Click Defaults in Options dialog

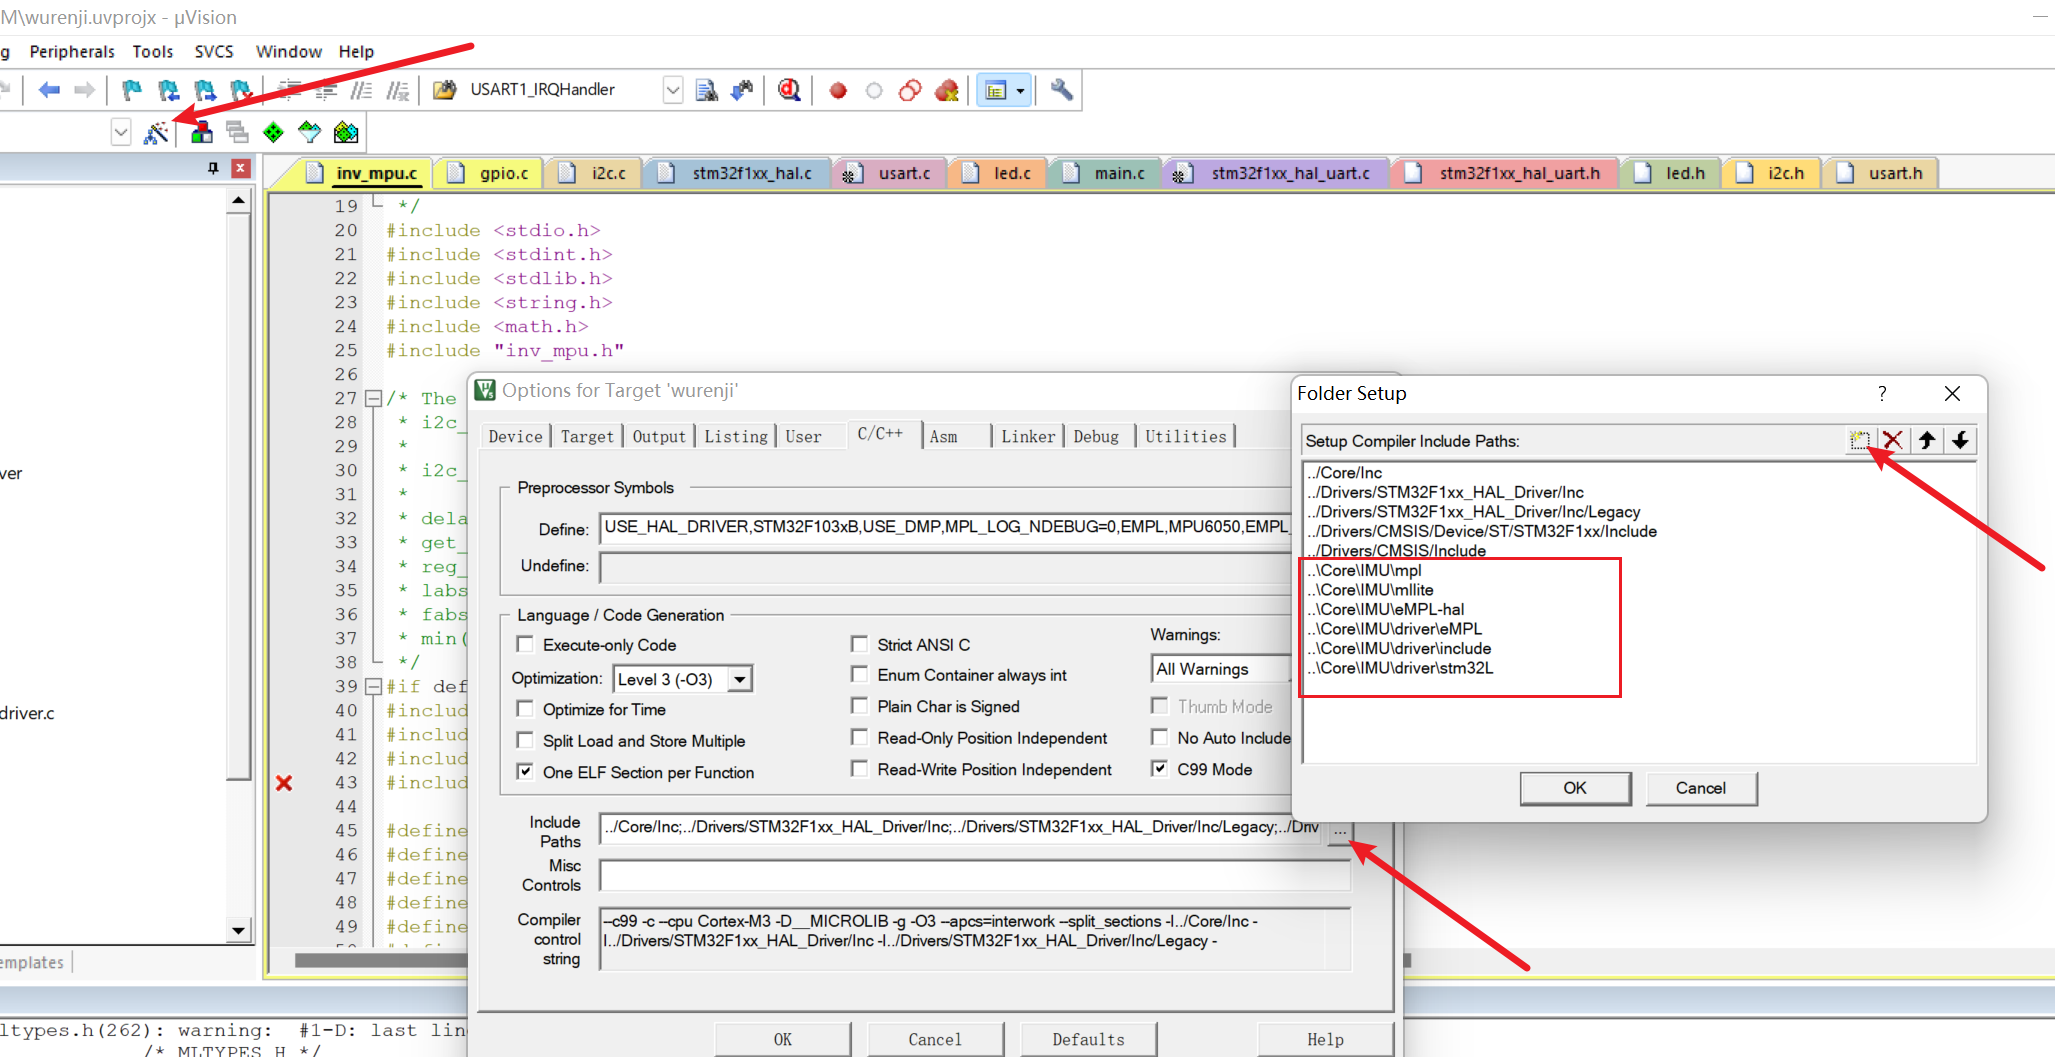click(x=1088, y=1040)
